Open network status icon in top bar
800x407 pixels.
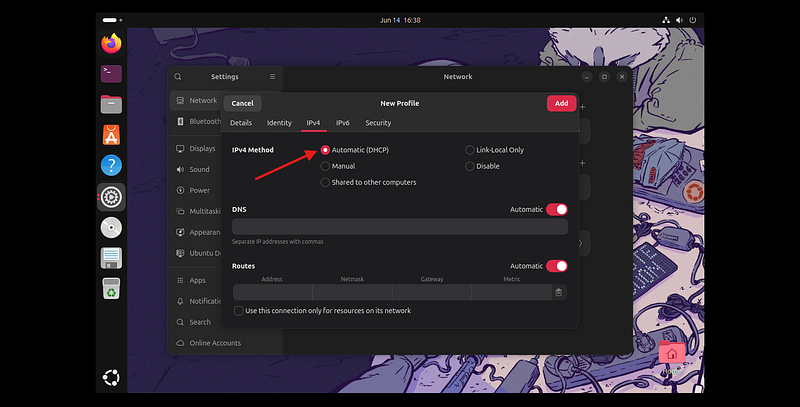pyautogui.click(x=666, y=20)
